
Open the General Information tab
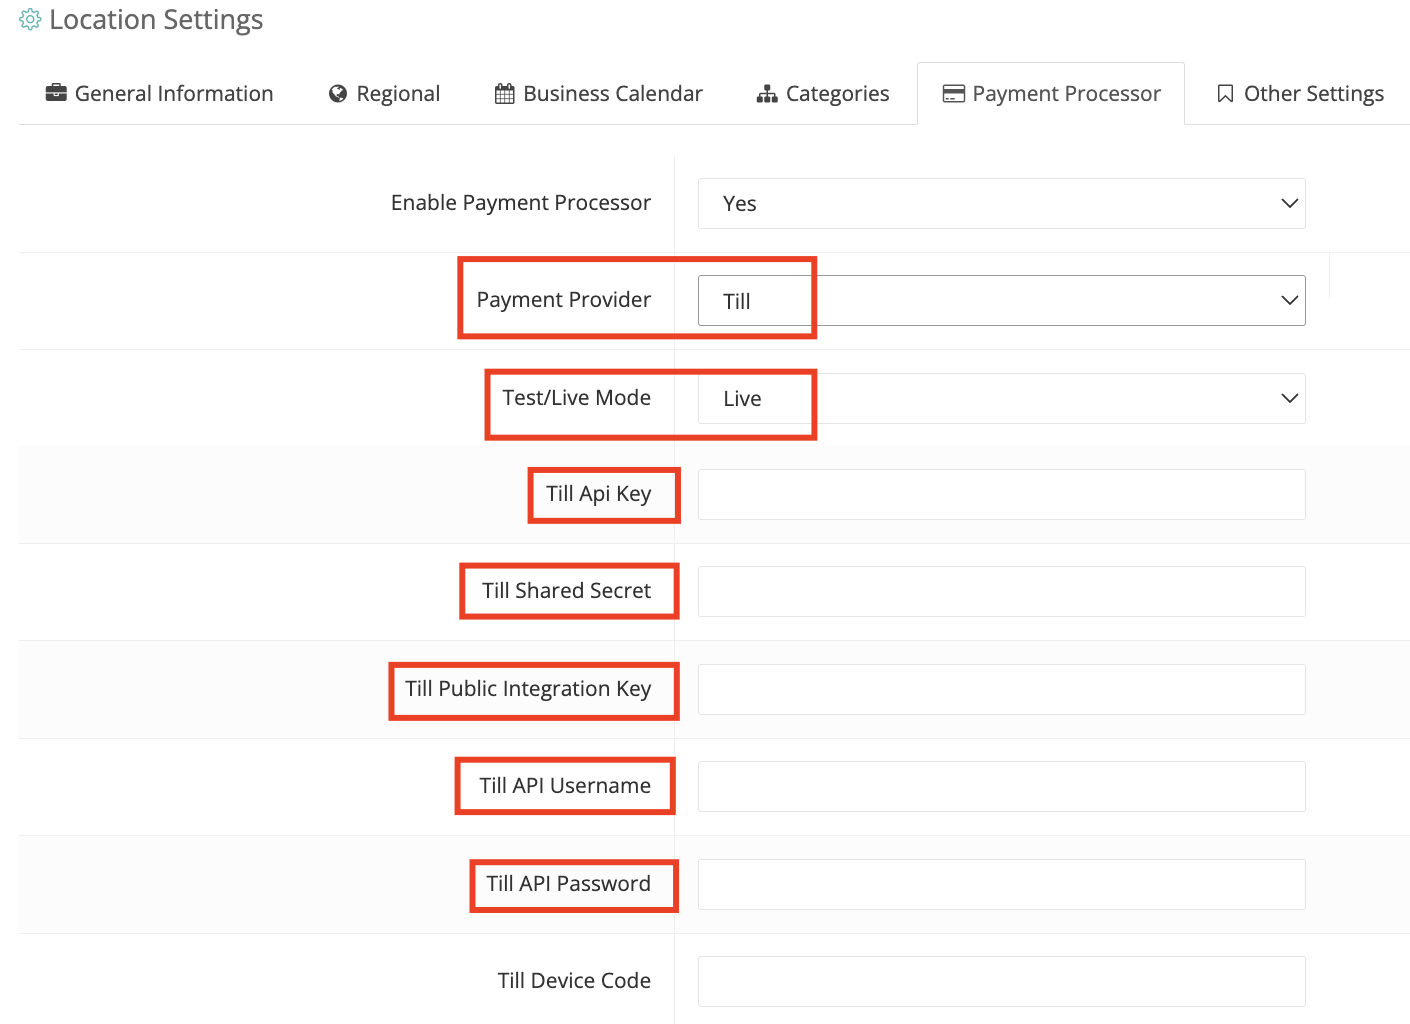(159, 93)
